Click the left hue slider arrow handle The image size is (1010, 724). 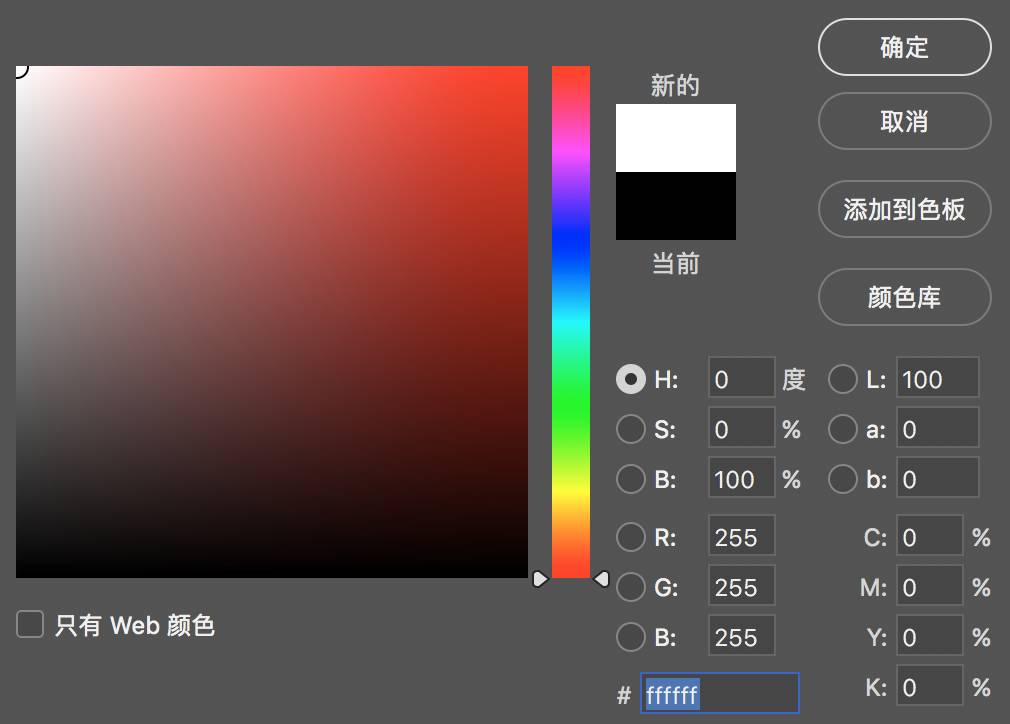click(x=540, y=579)
